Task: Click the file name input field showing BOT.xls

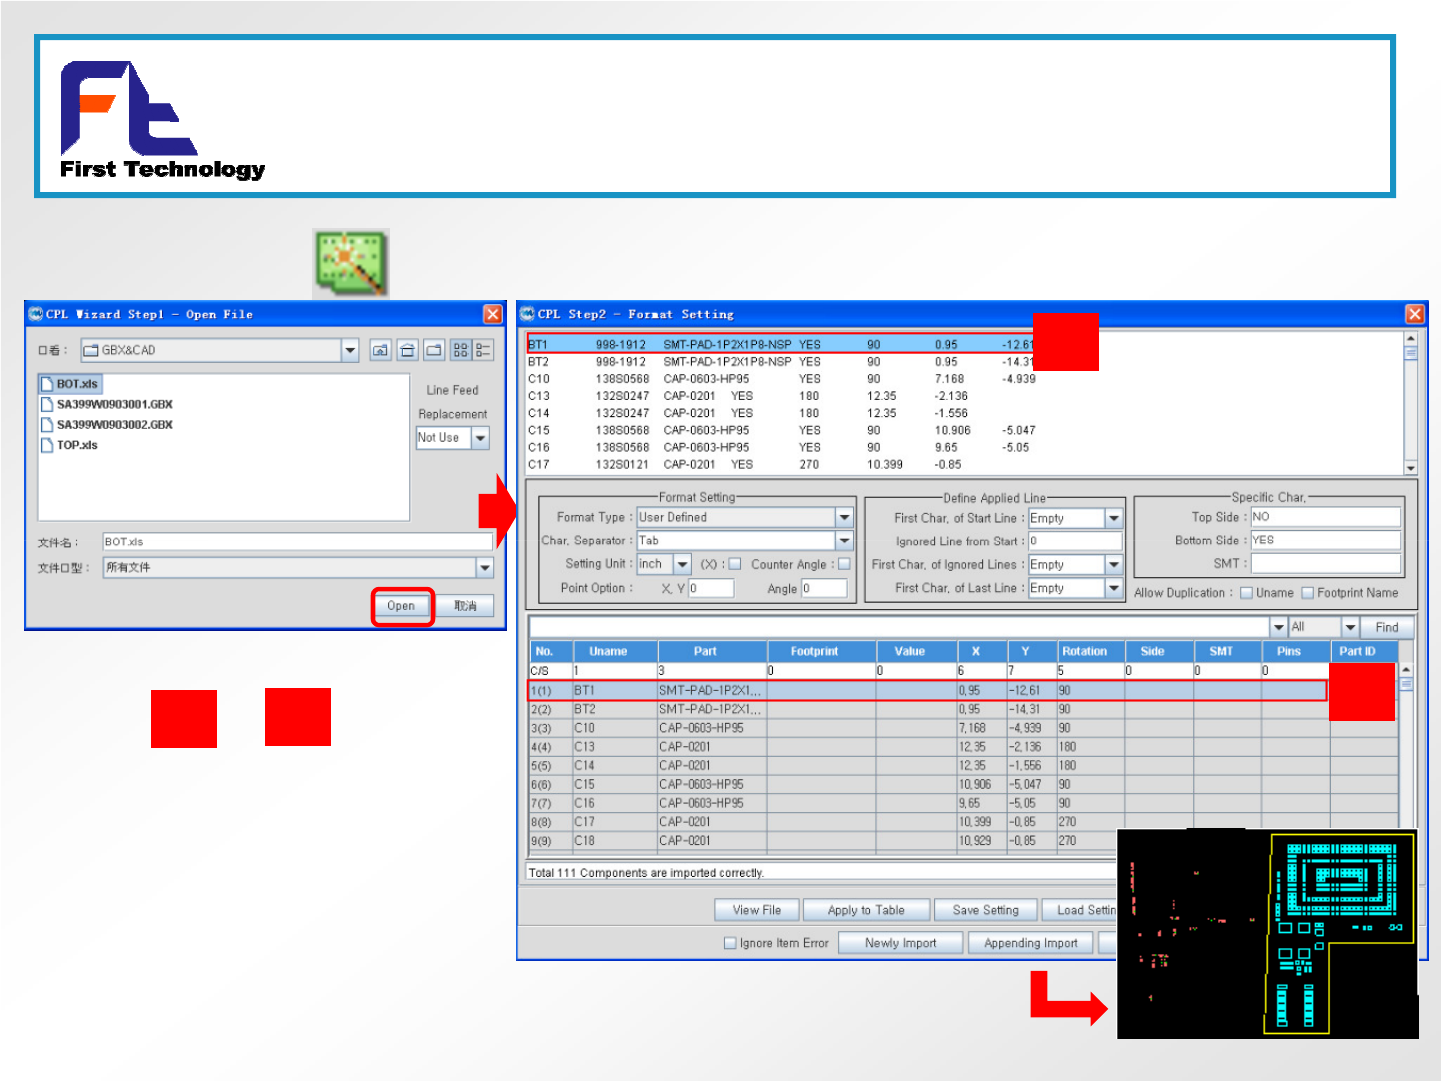Action: pyautogui.click(x=297, y=542)
